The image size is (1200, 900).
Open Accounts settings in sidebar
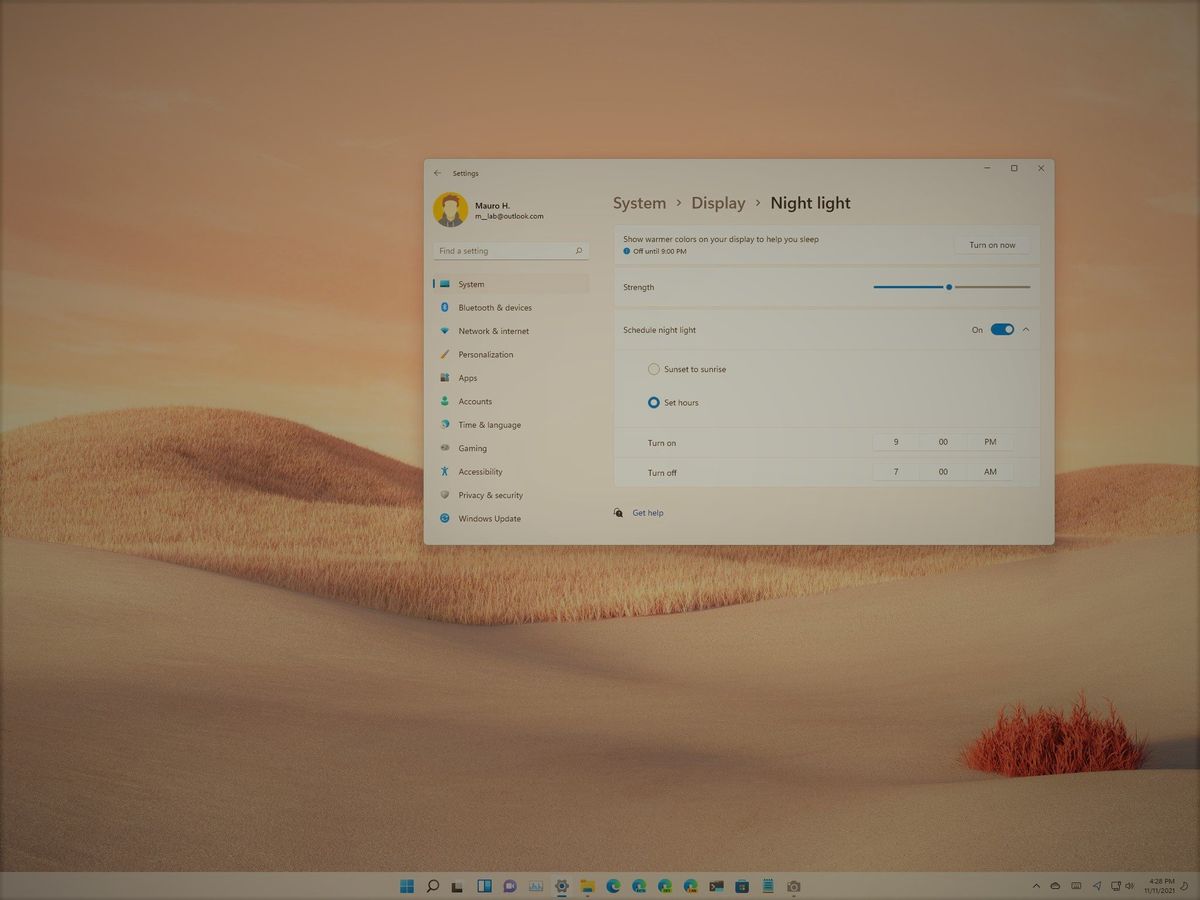(511, 402)
